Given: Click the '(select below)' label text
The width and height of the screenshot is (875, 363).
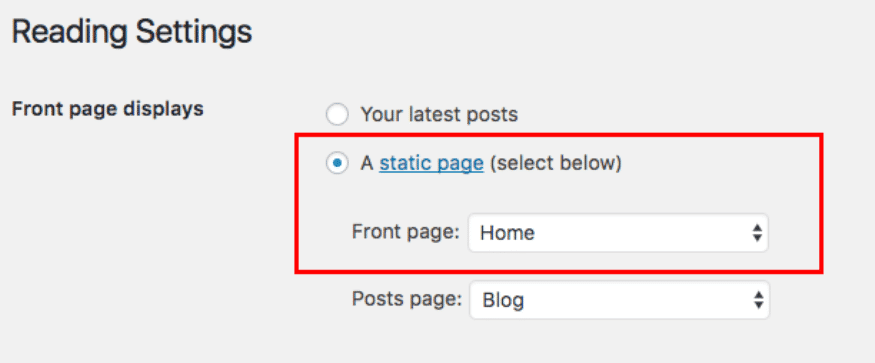Looking at the screenshot, I should [556, 164].
